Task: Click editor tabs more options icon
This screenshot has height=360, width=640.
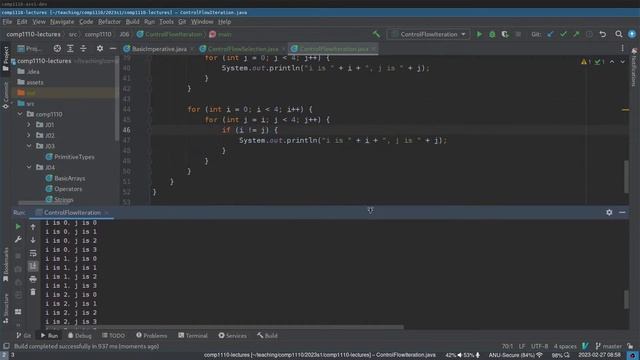Action: (x=622, y=49)
